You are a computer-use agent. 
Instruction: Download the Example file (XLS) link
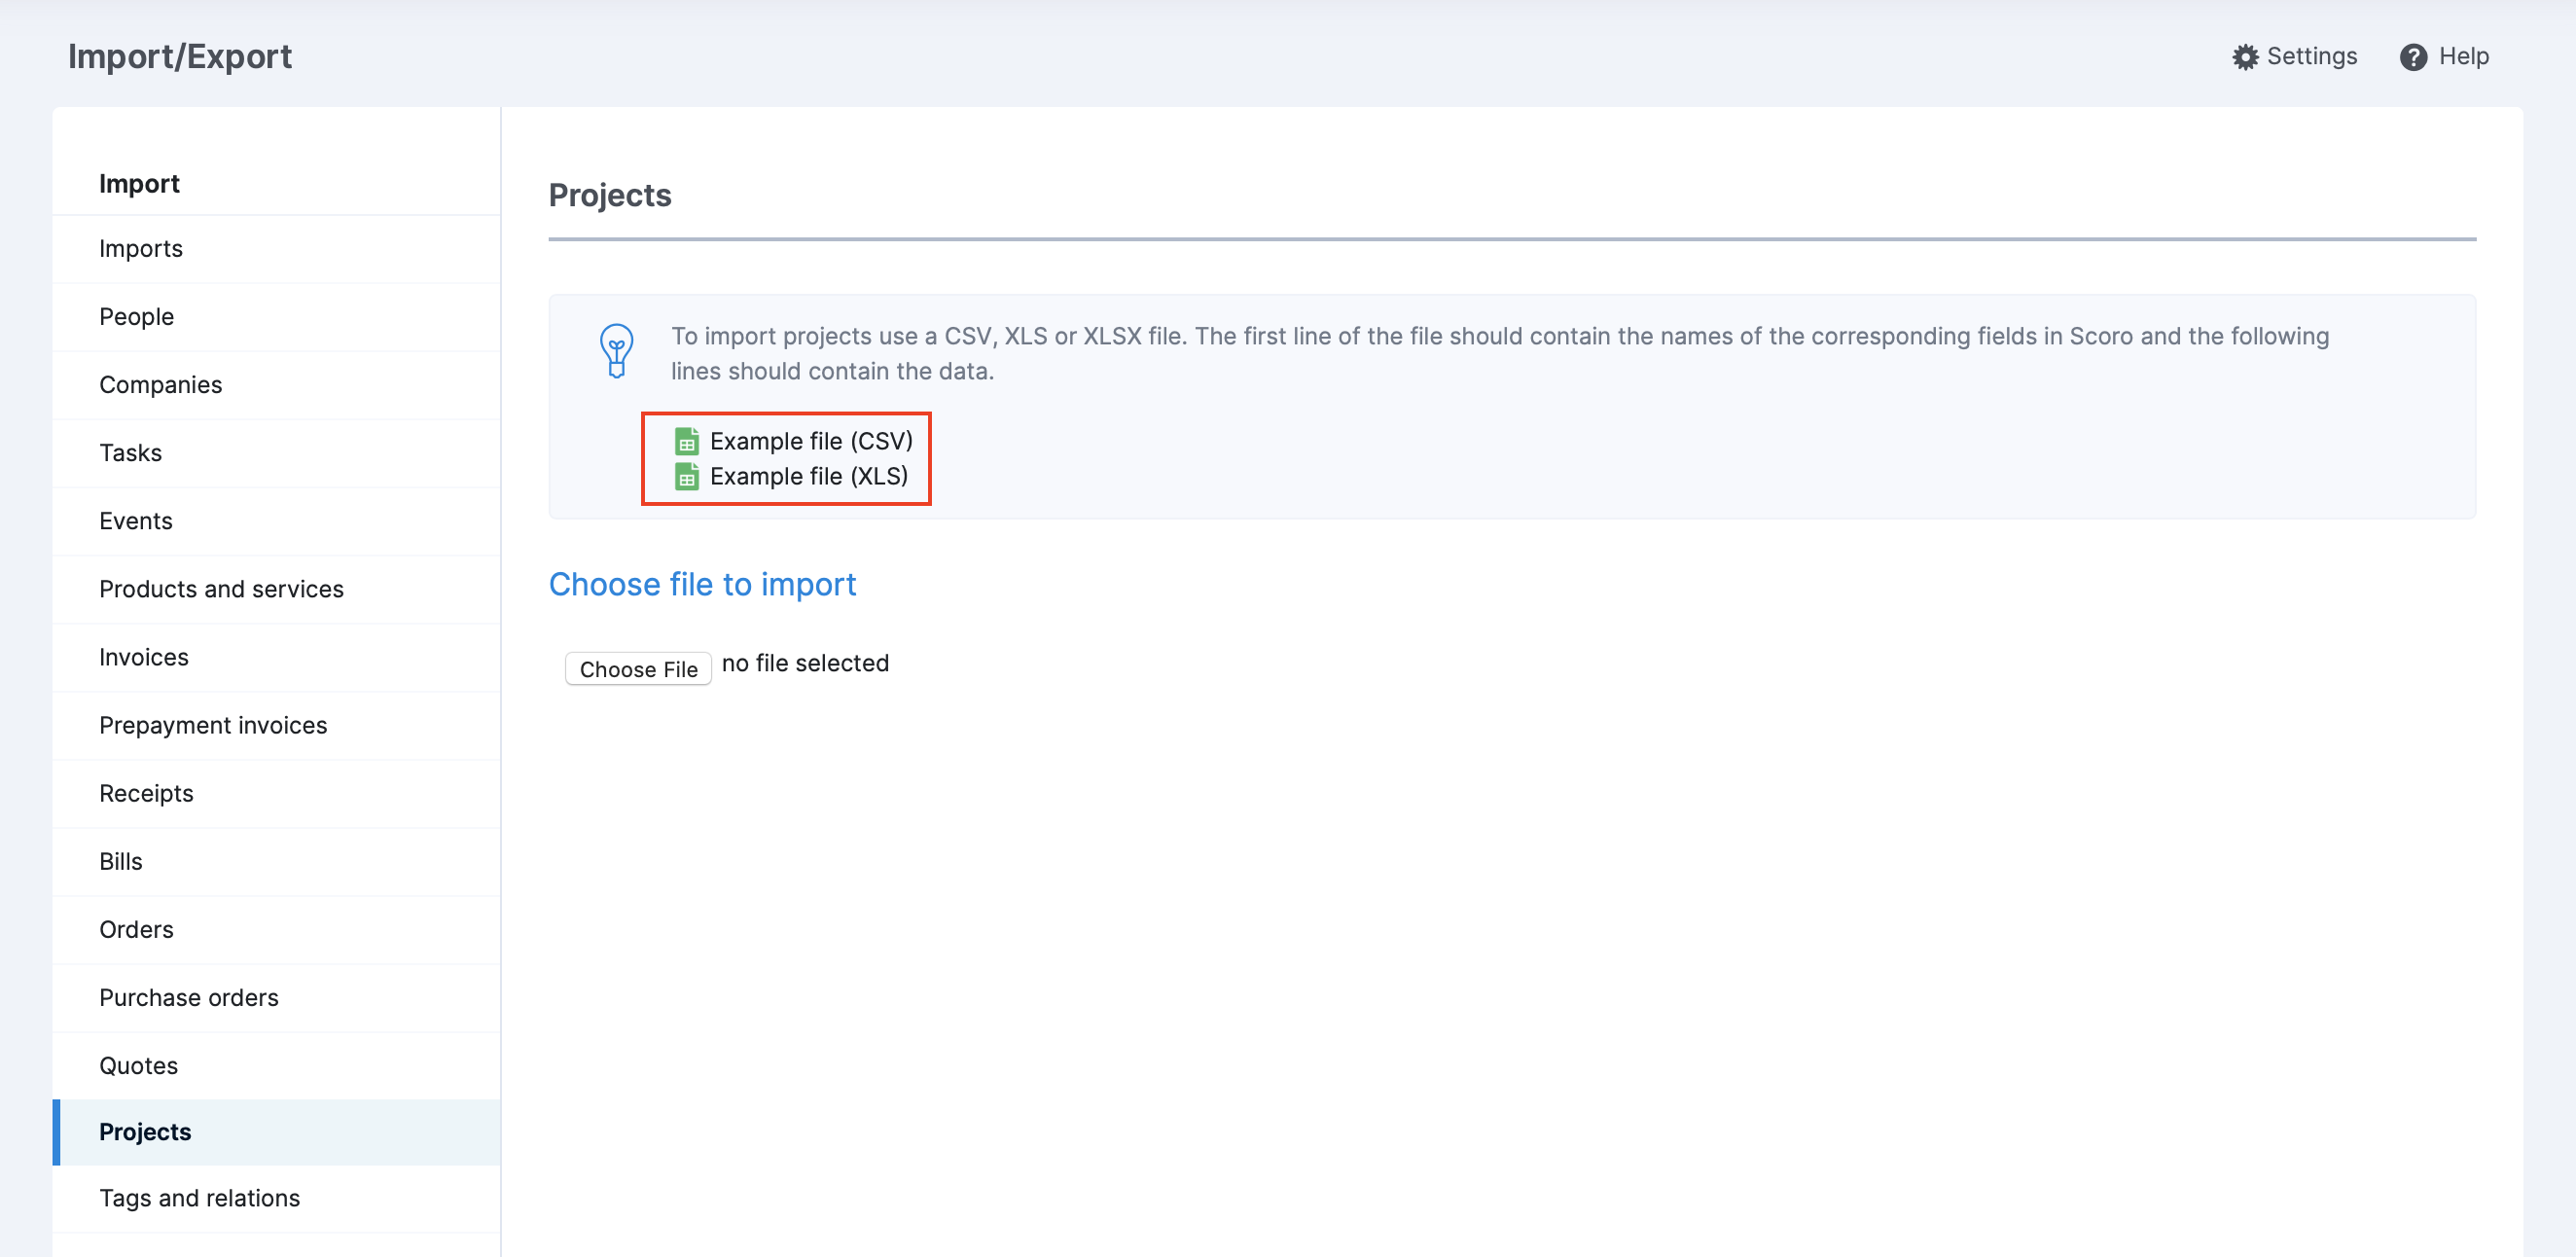click(x=808, y=476)
